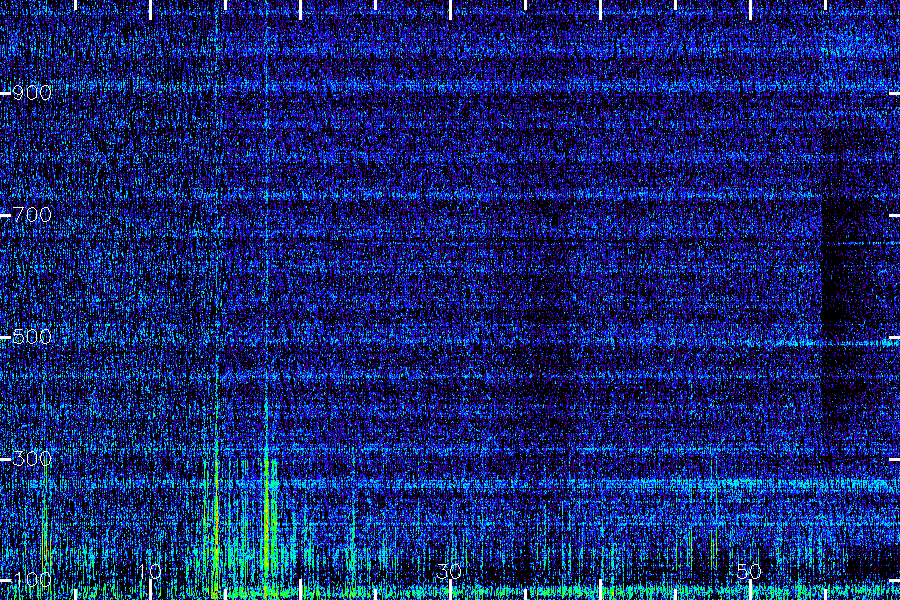The image size is (900, 600).
Task: Click the 100 frequency axis label
Action: [32, 579]
